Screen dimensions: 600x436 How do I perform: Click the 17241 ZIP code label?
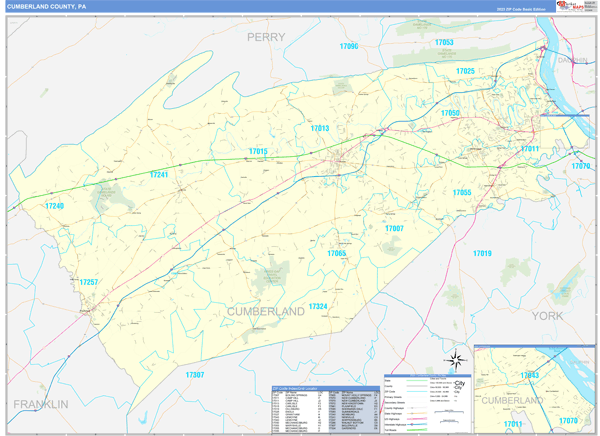[x=159, y=175]
